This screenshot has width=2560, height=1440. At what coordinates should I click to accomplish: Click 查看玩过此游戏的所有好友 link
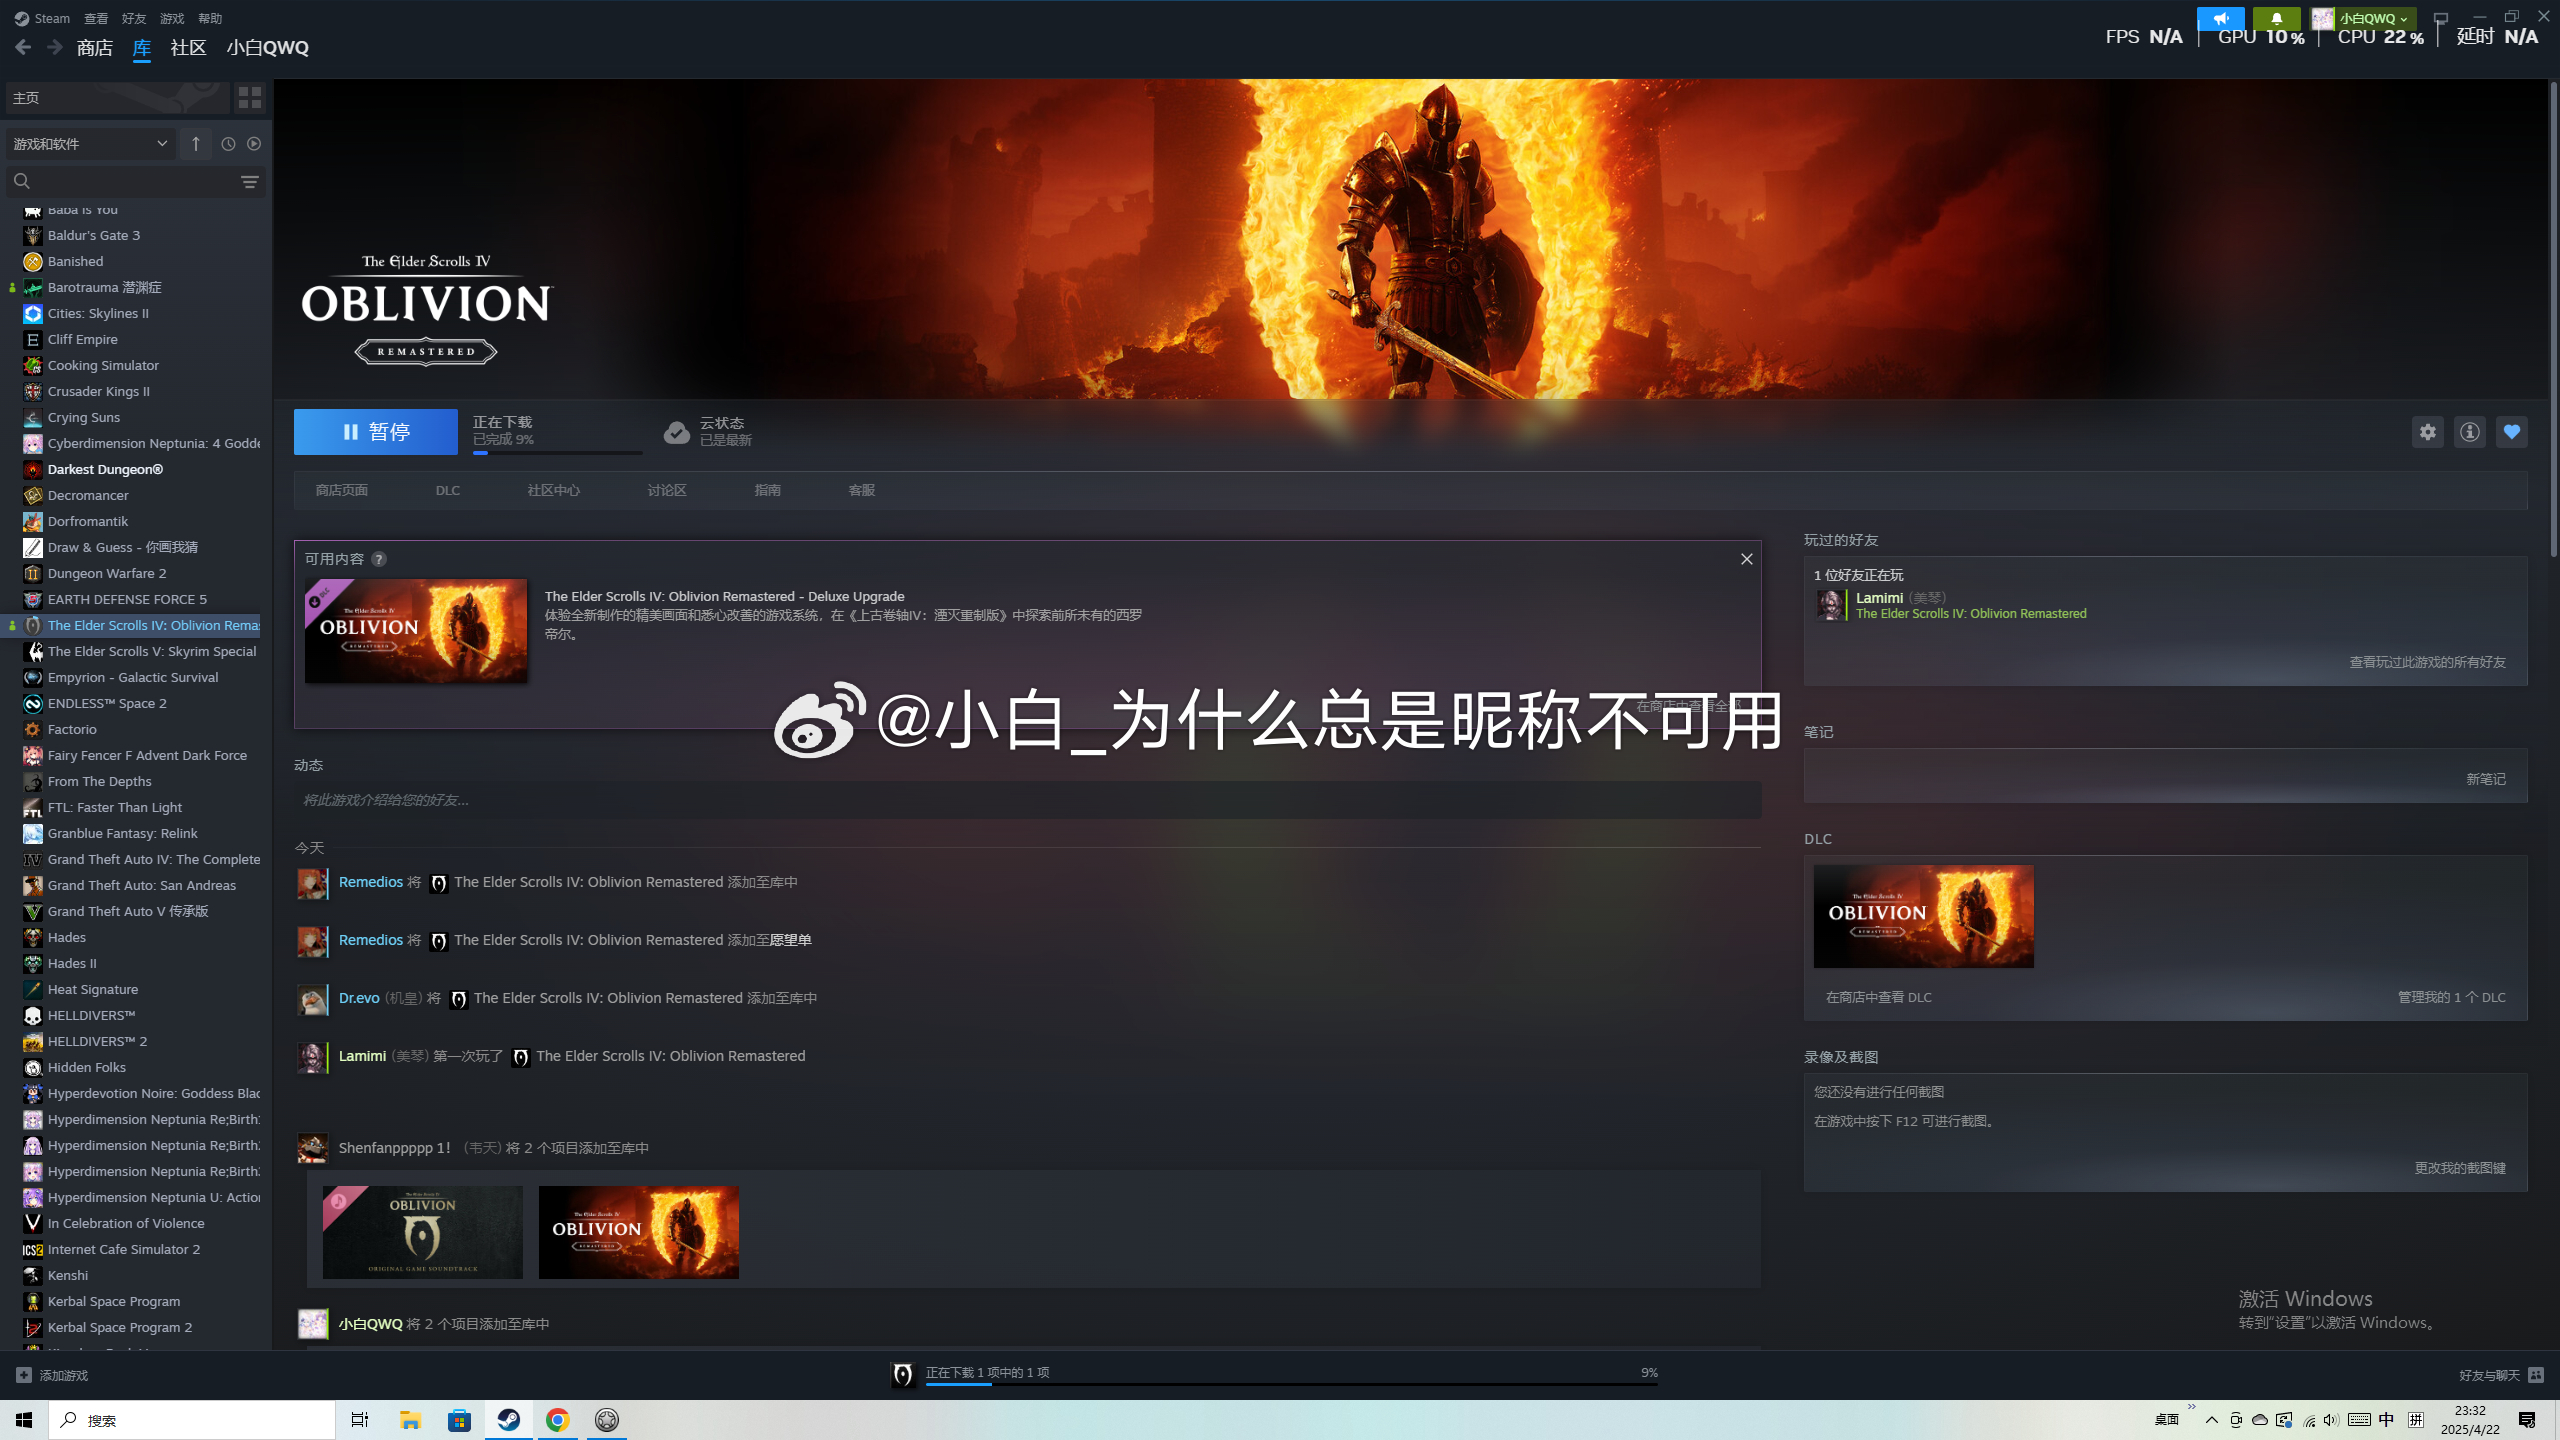2427,662
